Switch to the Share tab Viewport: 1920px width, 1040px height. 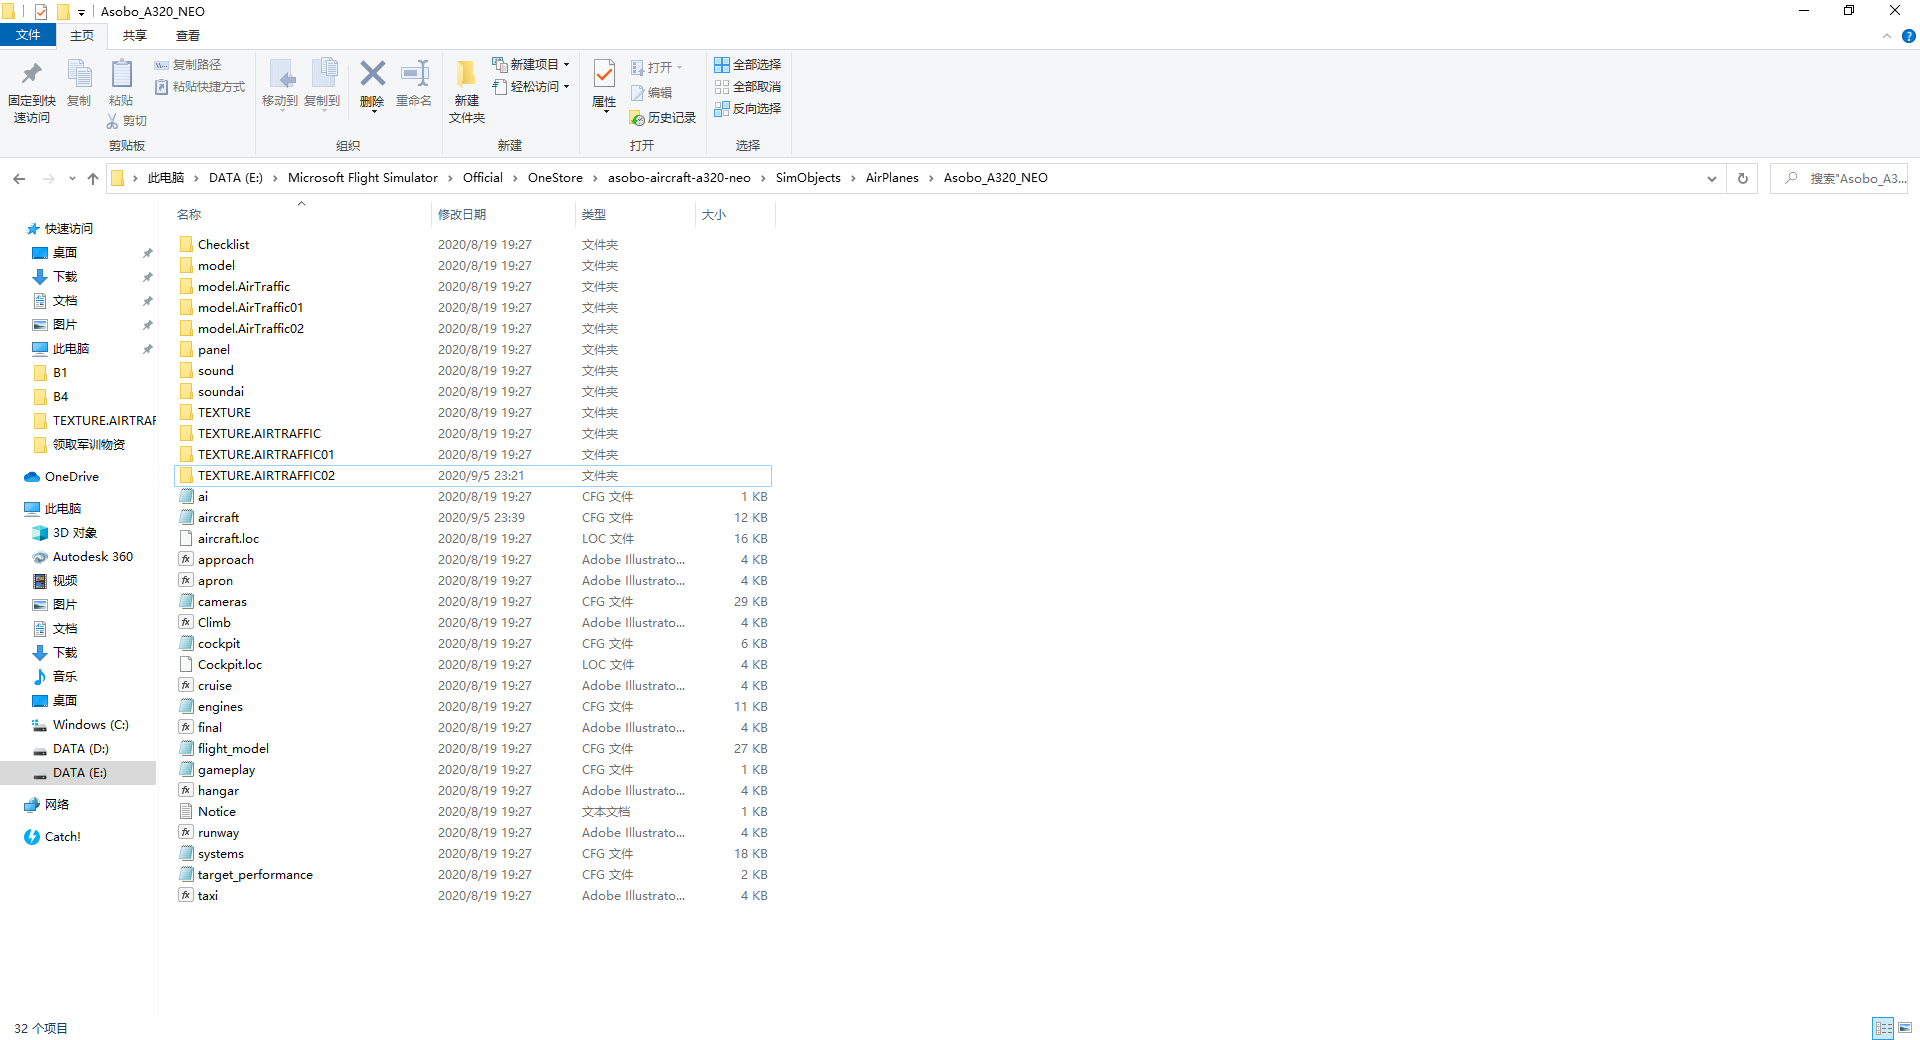click(x=135, y=36)
